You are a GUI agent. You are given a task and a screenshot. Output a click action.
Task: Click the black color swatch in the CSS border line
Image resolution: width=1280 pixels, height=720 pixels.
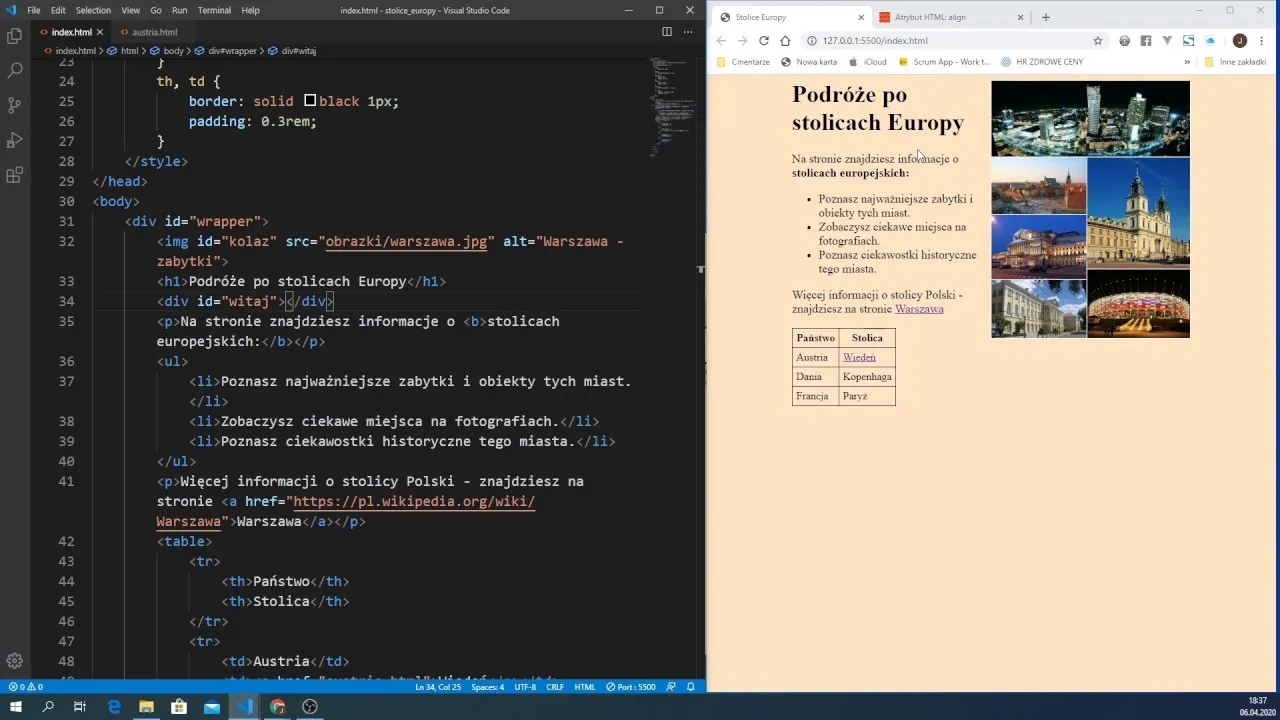point(310,101)
